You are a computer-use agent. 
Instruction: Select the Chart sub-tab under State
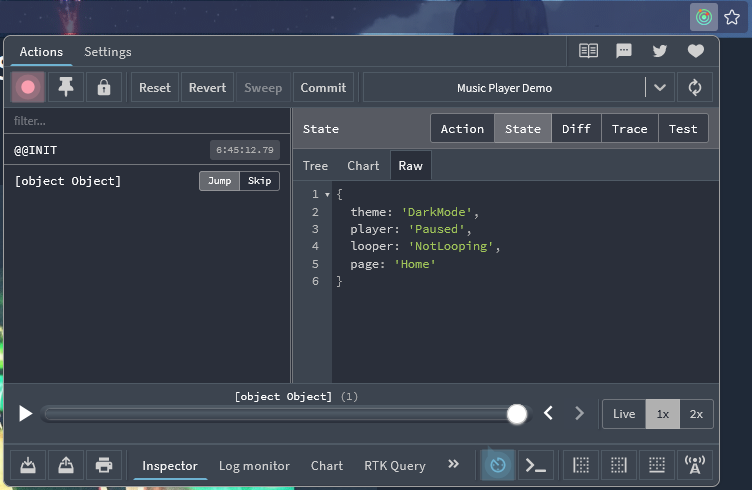(x=363, y=166)
